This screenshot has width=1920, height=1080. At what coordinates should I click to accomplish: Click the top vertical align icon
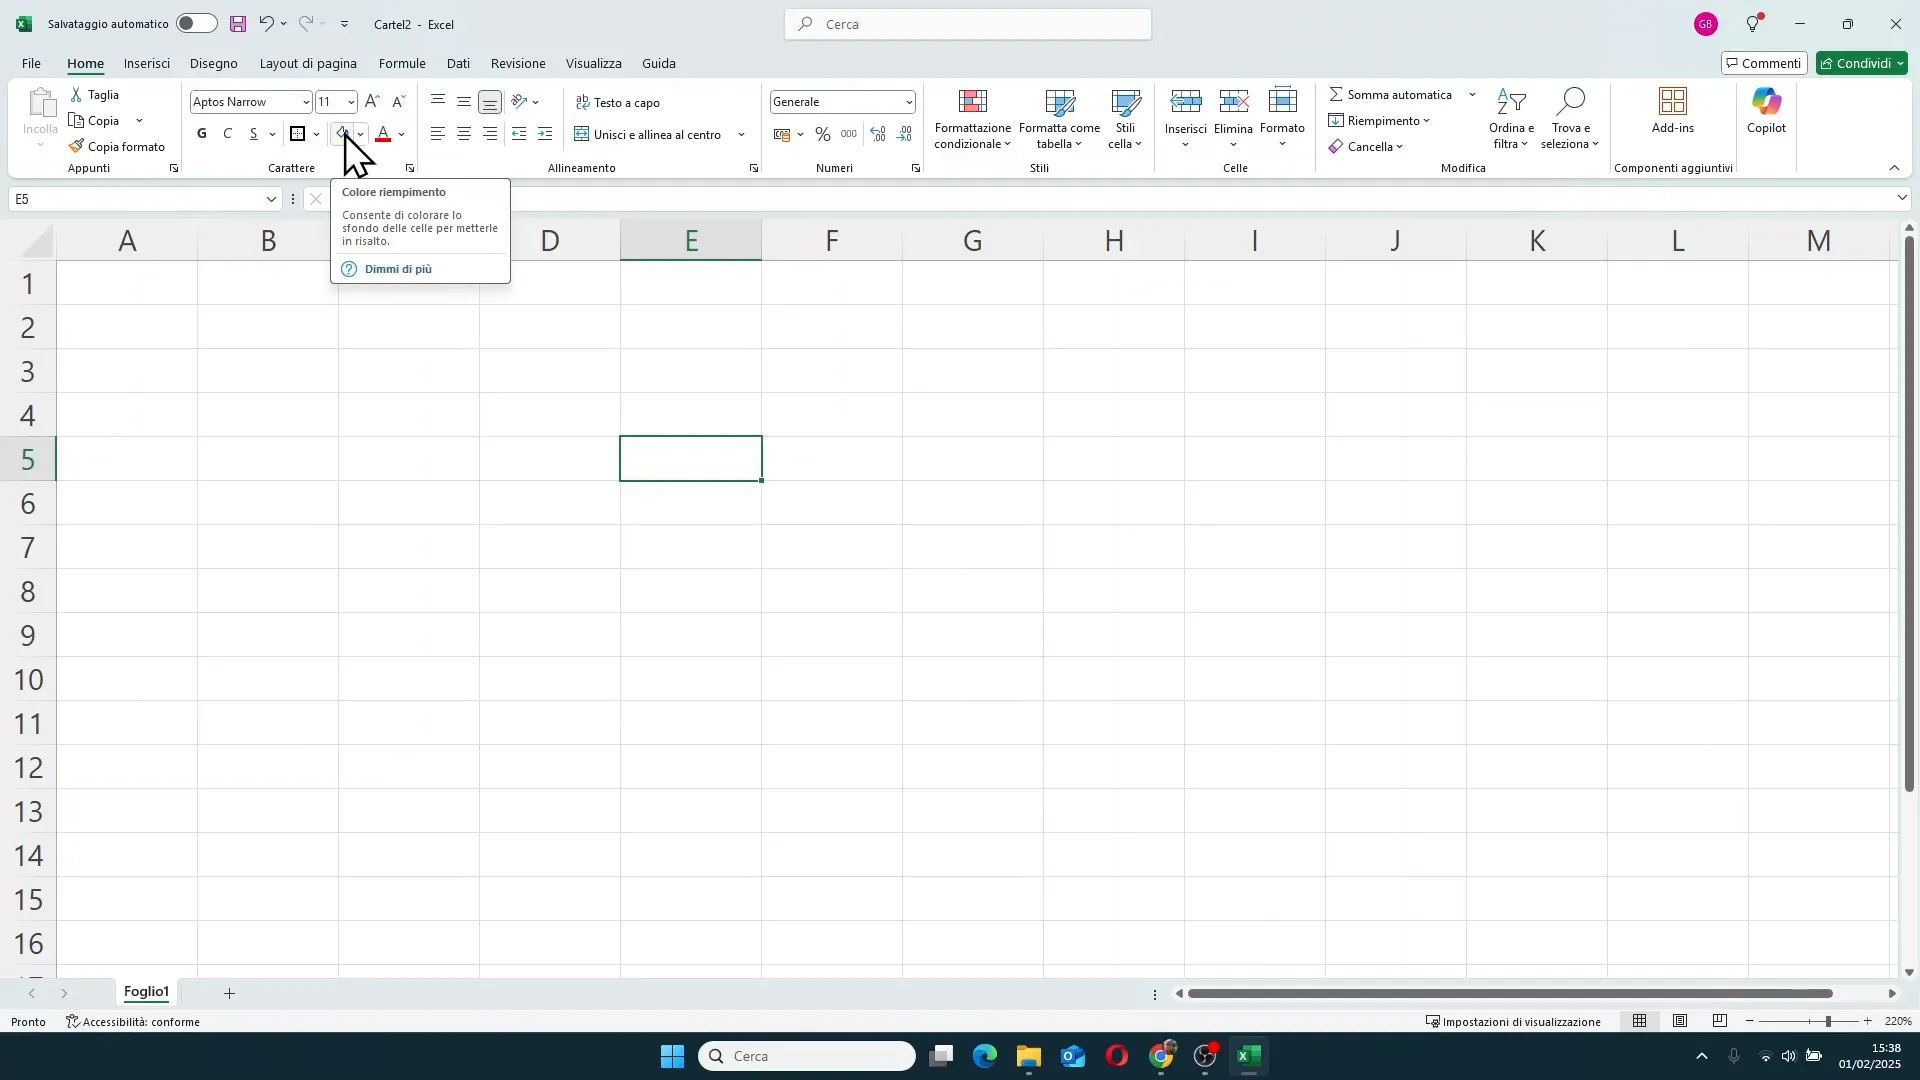pos(438,102)
